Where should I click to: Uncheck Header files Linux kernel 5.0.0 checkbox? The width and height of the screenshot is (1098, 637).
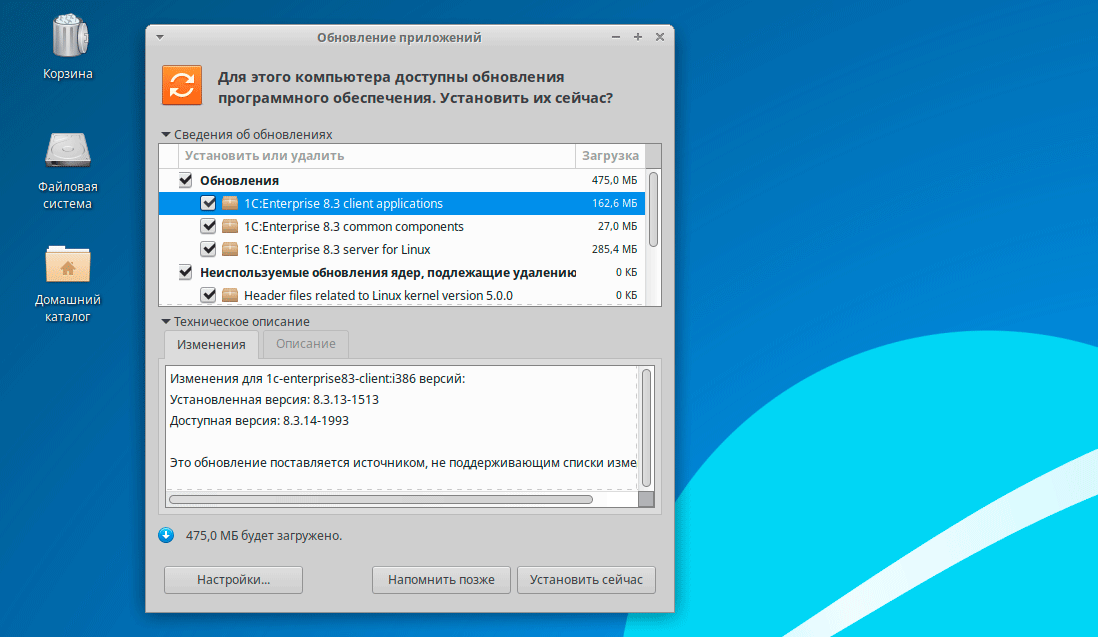coord(208,295)
